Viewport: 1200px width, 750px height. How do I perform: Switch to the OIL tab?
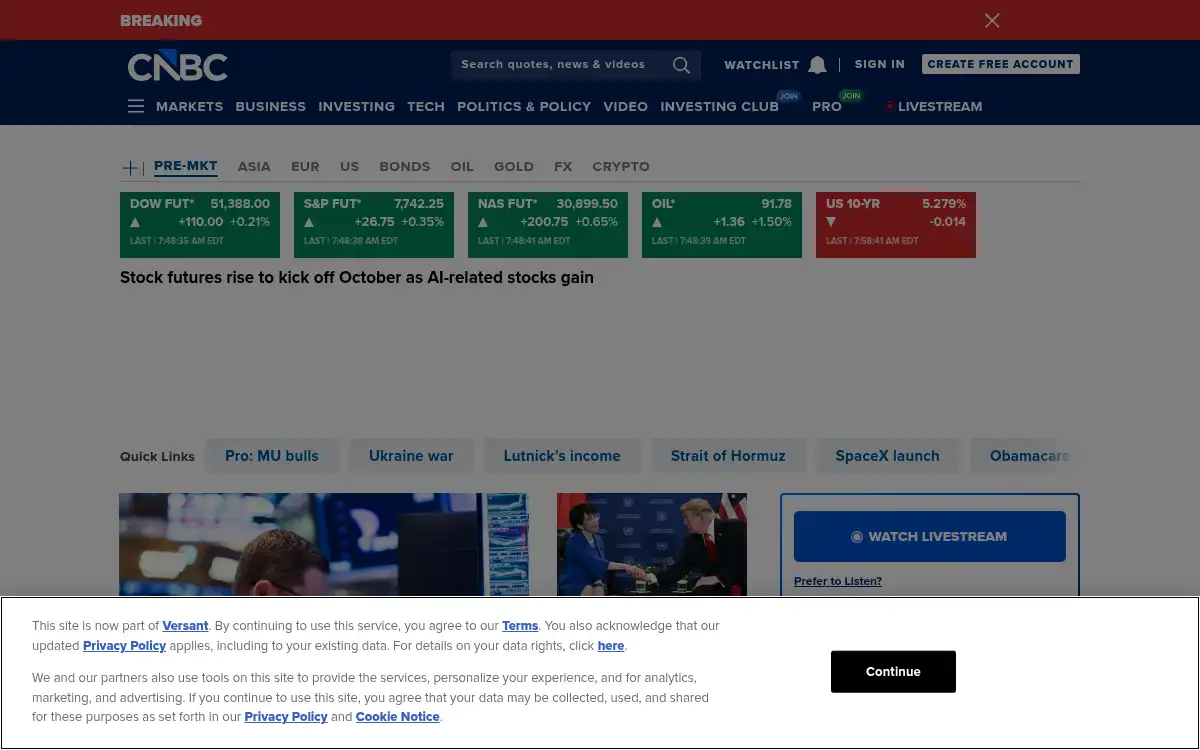pyautogui.click(x=462, y=167)
